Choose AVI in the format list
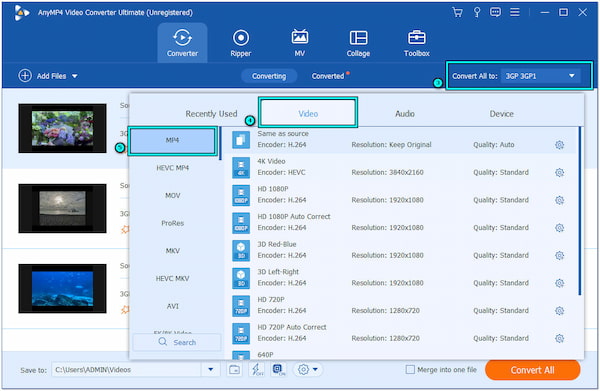Image resolution: width=600 pixels, height=391 pixels. pyautogui.click(x=172, y=306)
